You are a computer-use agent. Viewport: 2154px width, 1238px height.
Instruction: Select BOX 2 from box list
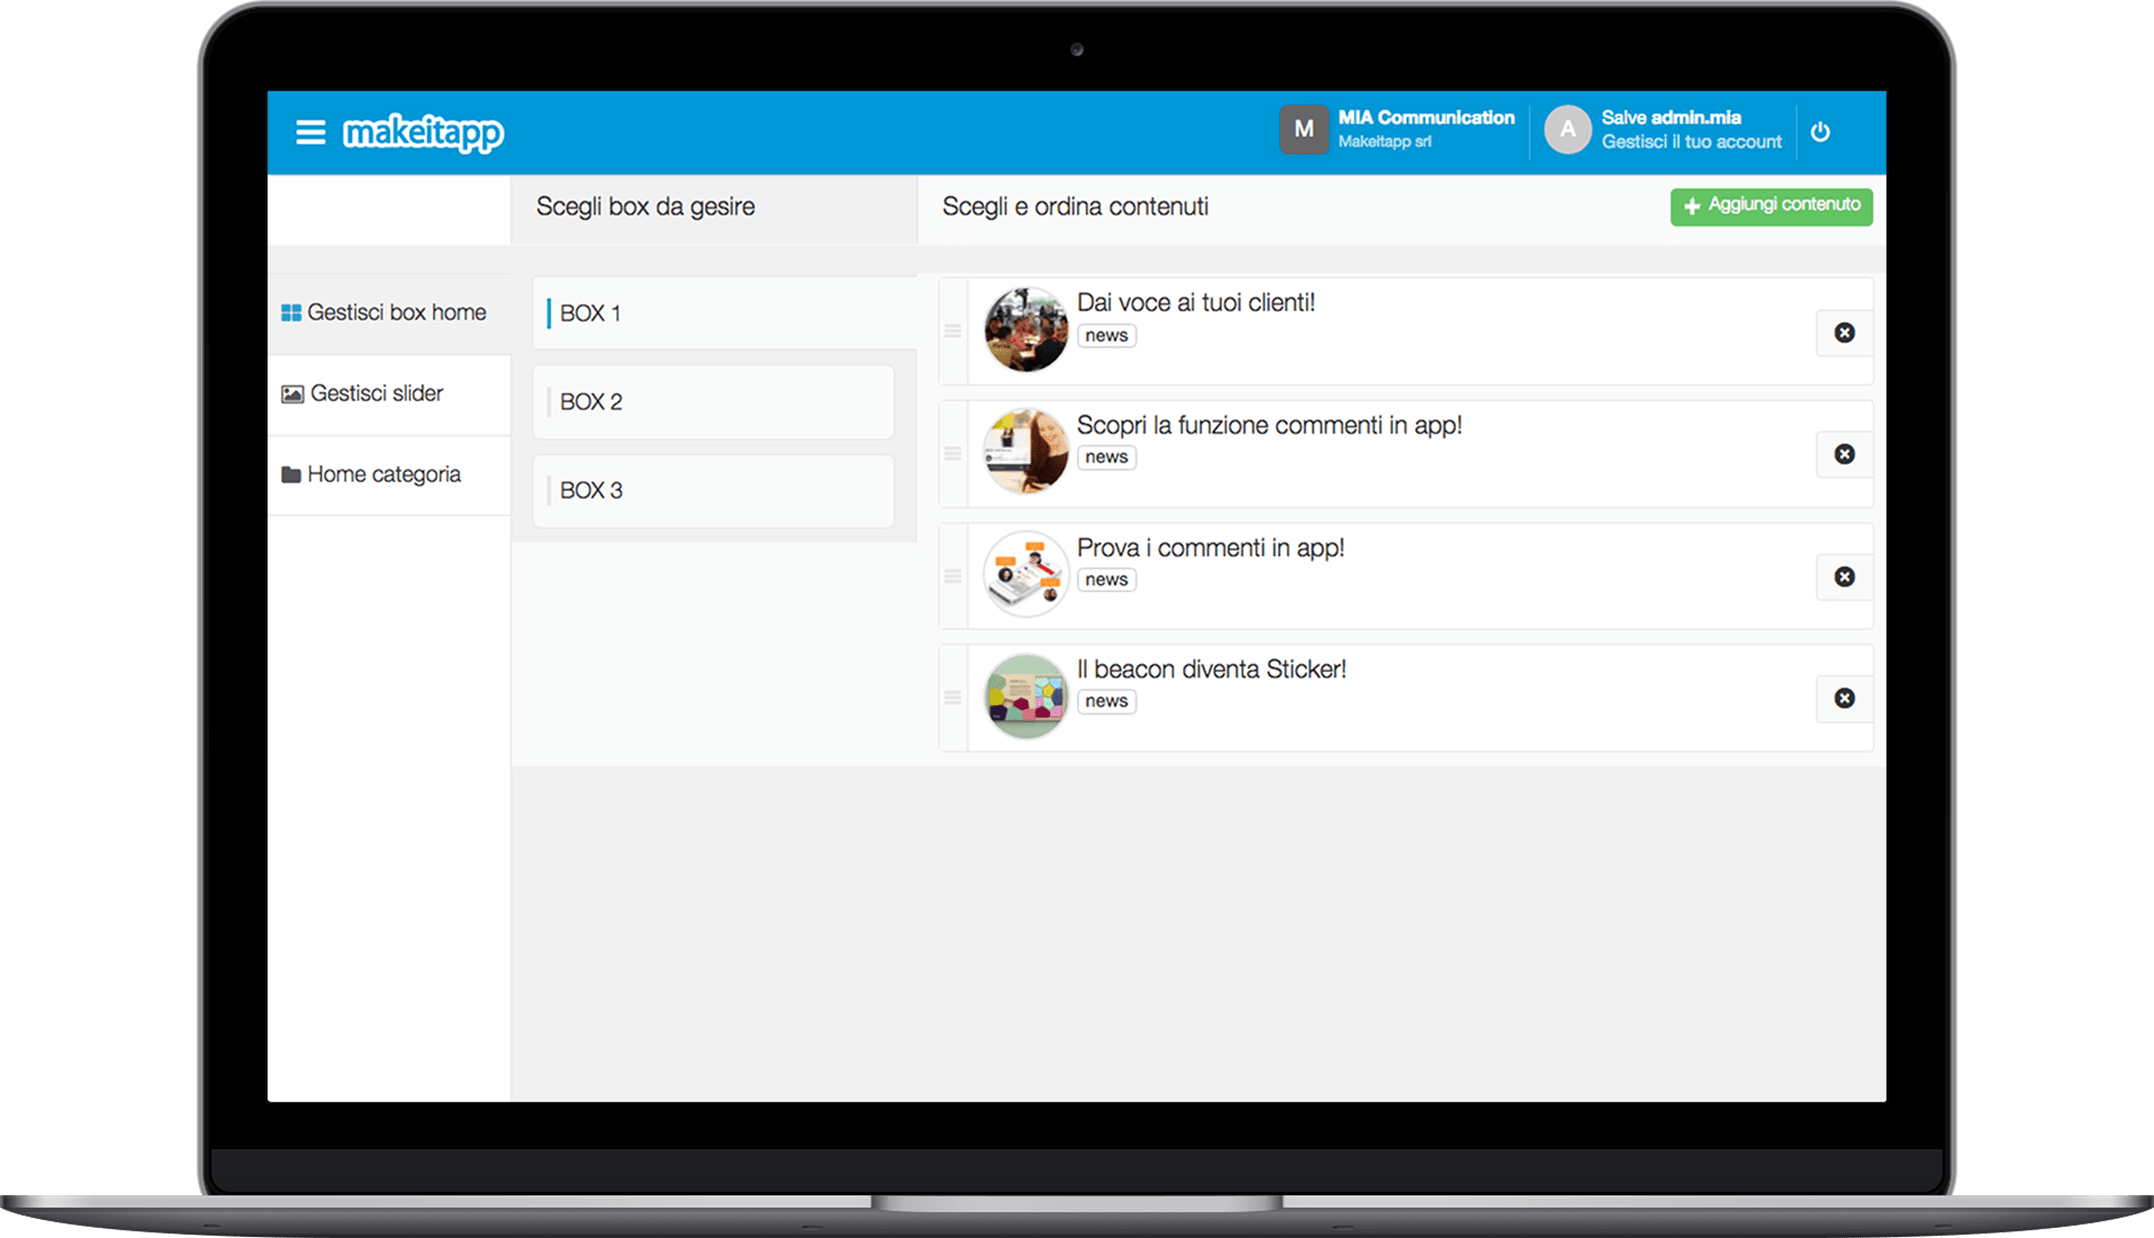(718, 402)
